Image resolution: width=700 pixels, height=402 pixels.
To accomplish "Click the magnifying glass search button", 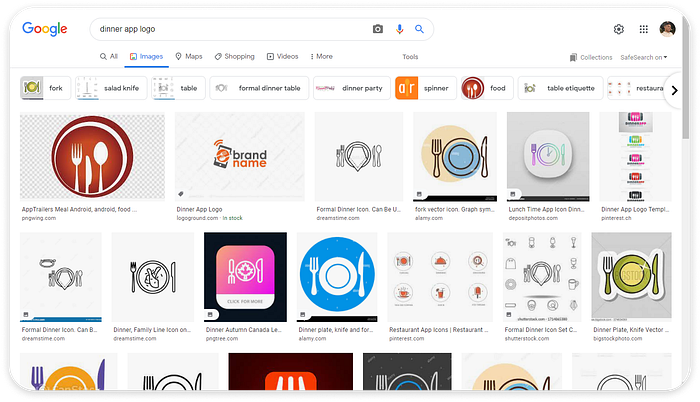I will pos(419,29).
